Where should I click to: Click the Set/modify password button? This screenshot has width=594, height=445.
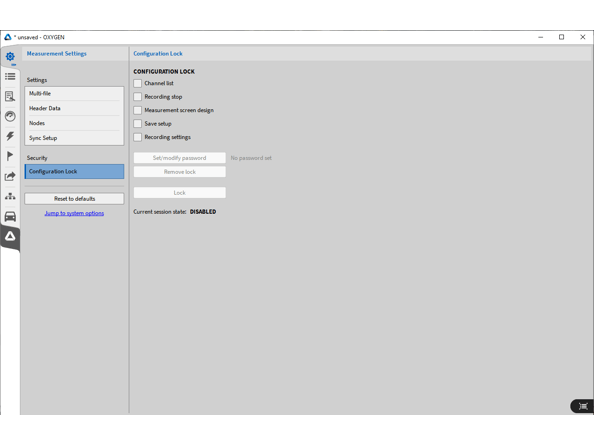point(180,158)
